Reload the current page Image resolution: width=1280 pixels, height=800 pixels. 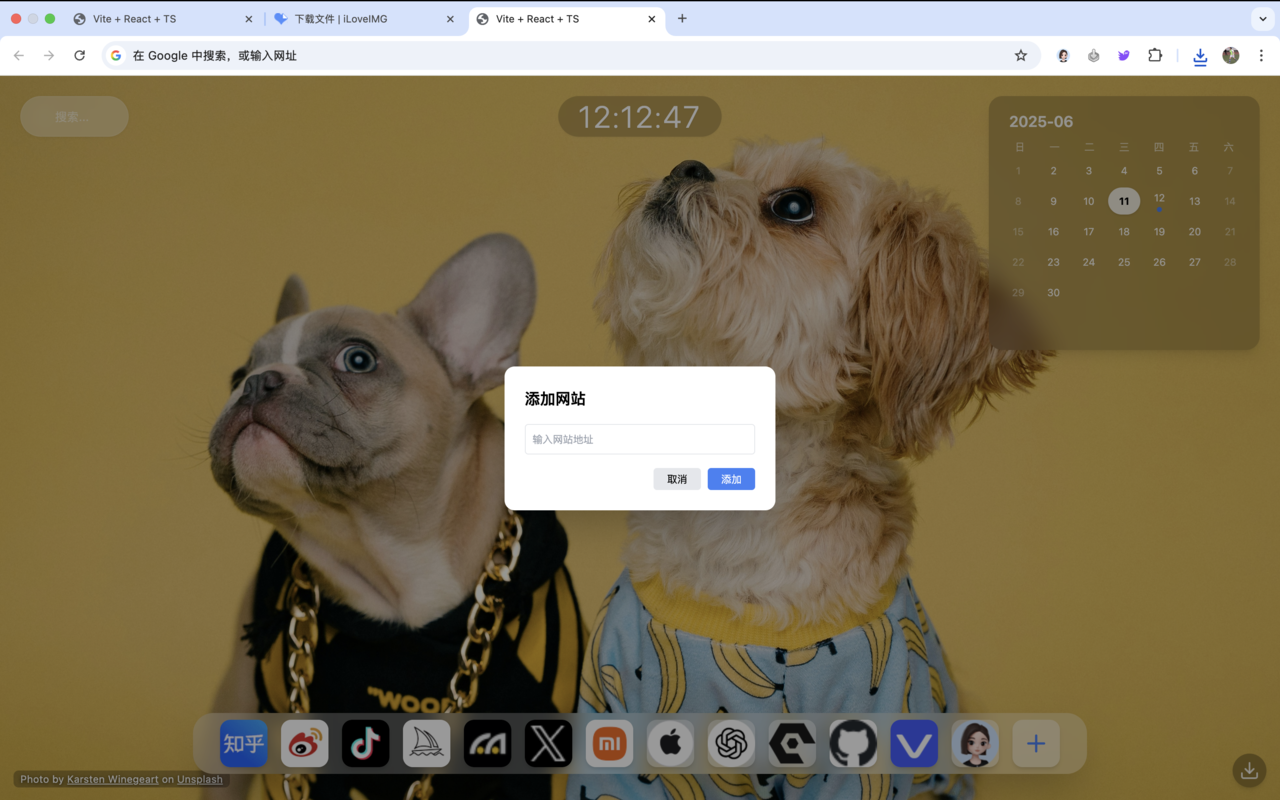tap(80, 56)
